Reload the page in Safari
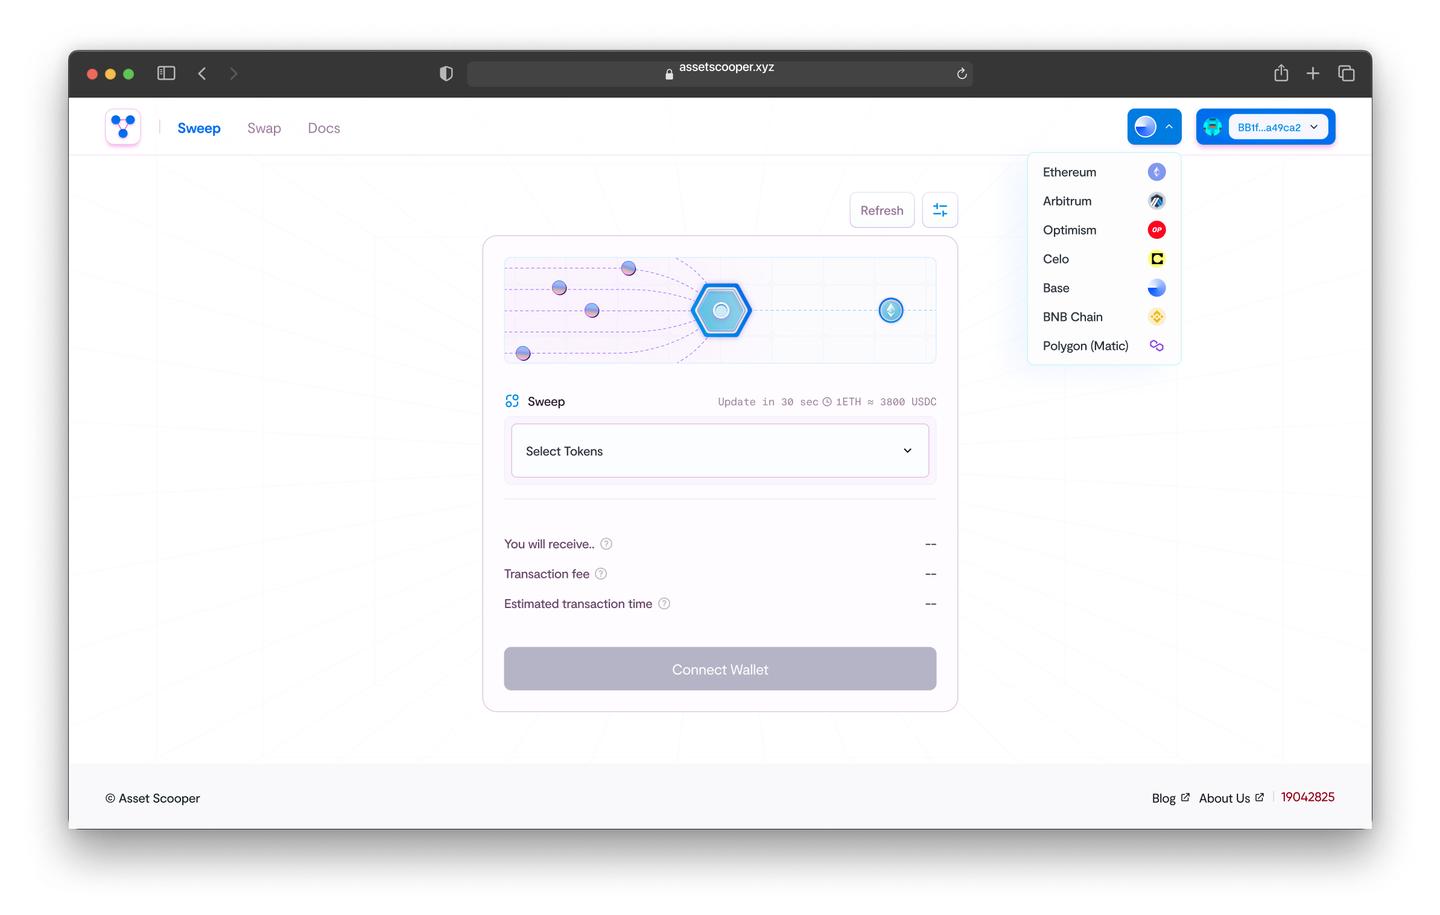The height and width of the screenshot is (915, 1440). point(962,74)
